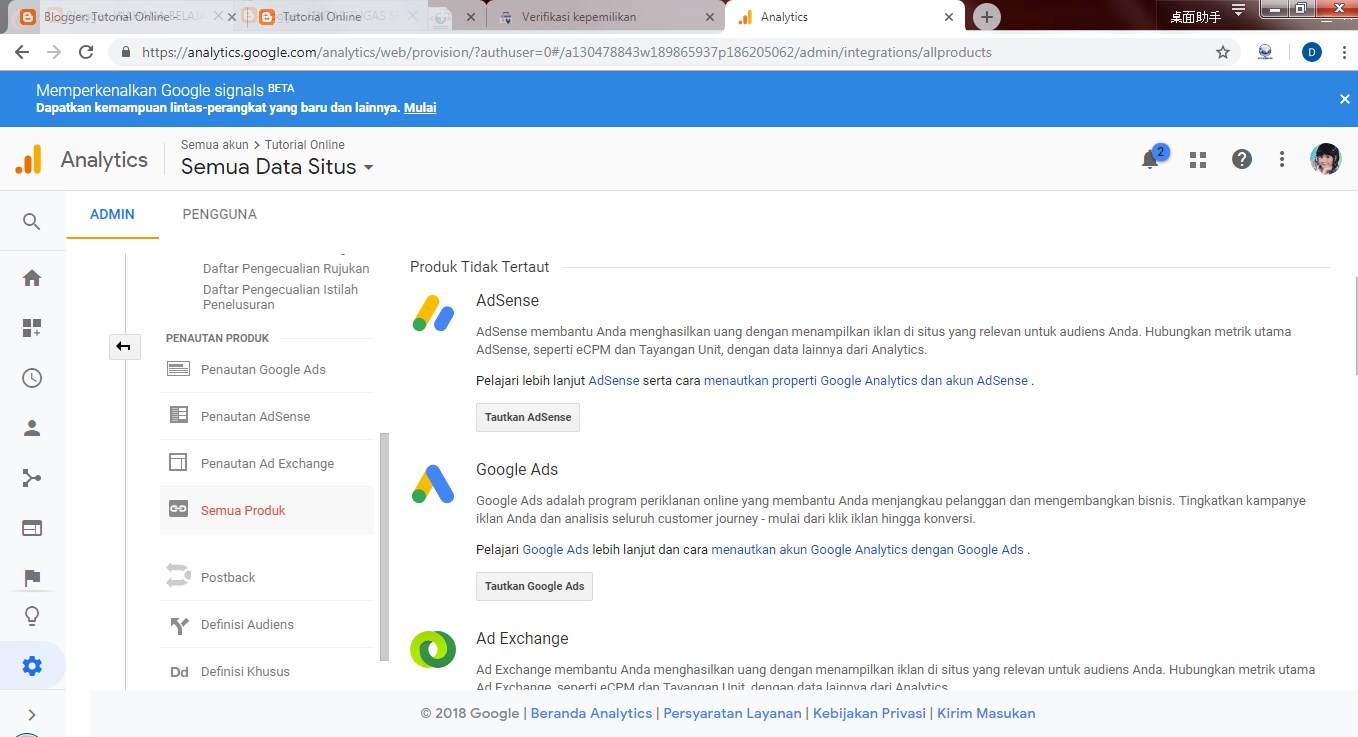1358x737 pixels.
Task: Click the Tautkan AdSense button
Action: click(x=528, y=417)
